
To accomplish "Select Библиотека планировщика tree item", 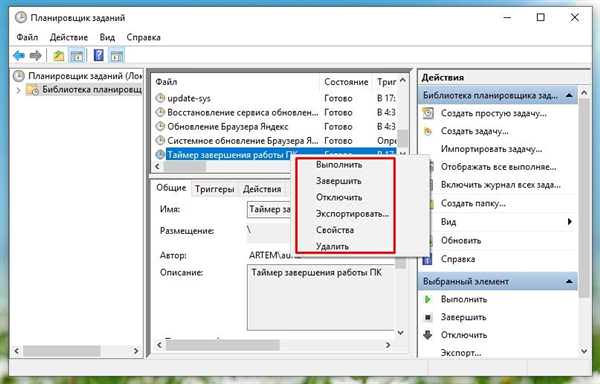I will coord(84,90).
